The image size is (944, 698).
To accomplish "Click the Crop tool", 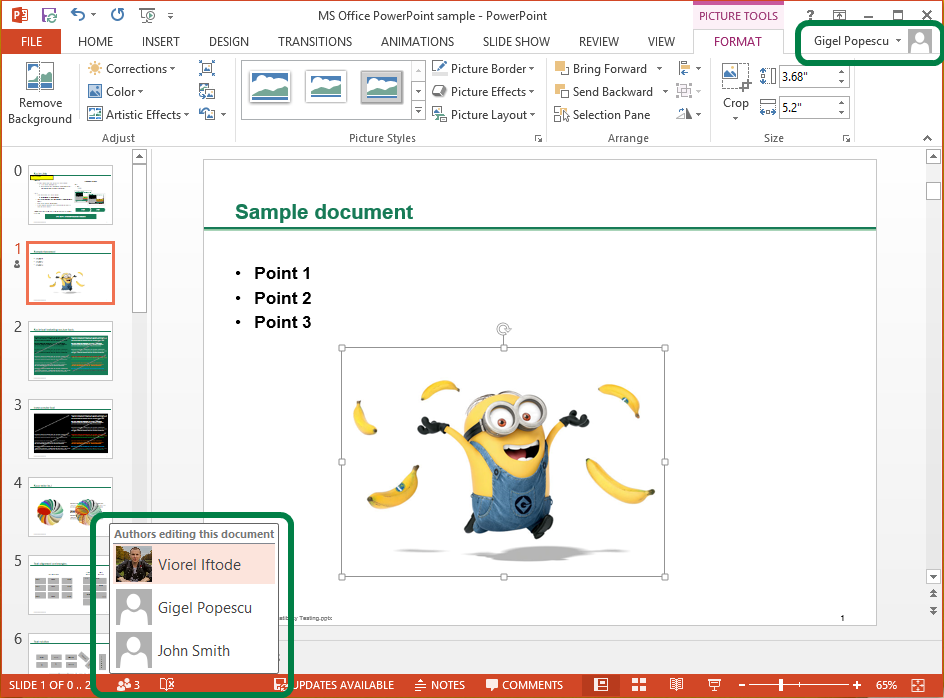I will [x=736, y=92].
